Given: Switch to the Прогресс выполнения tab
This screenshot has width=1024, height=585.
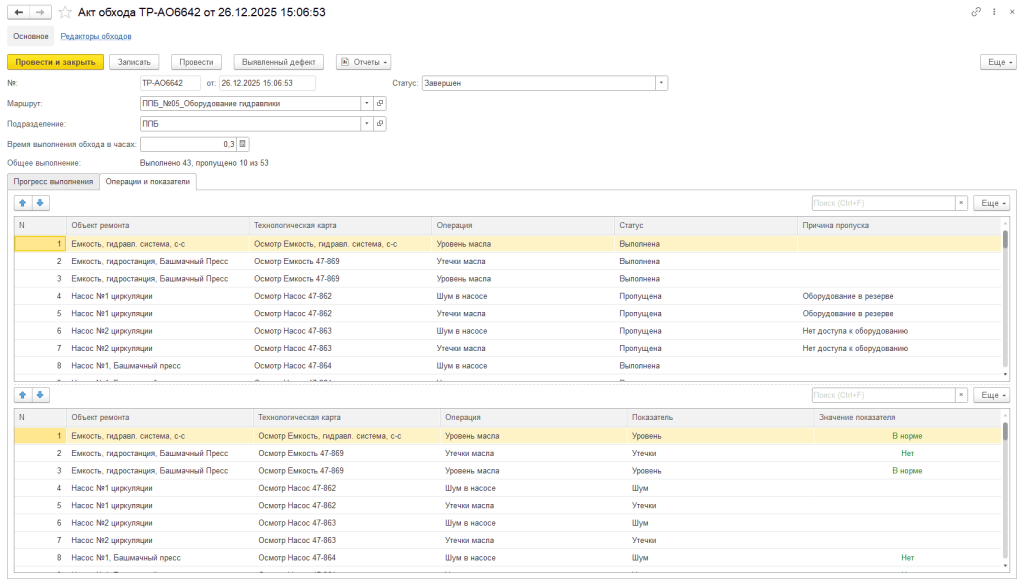Looking at the screenshot, I should click(54, 182).
